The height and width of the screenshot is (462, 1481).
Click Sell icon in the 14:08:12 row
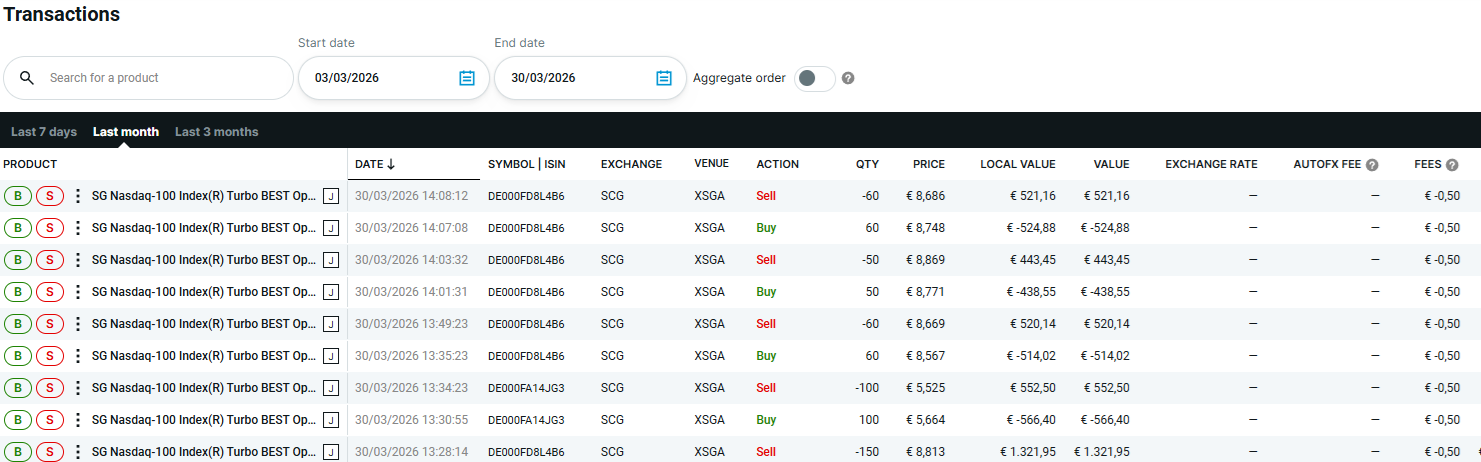tap(50, 196)
